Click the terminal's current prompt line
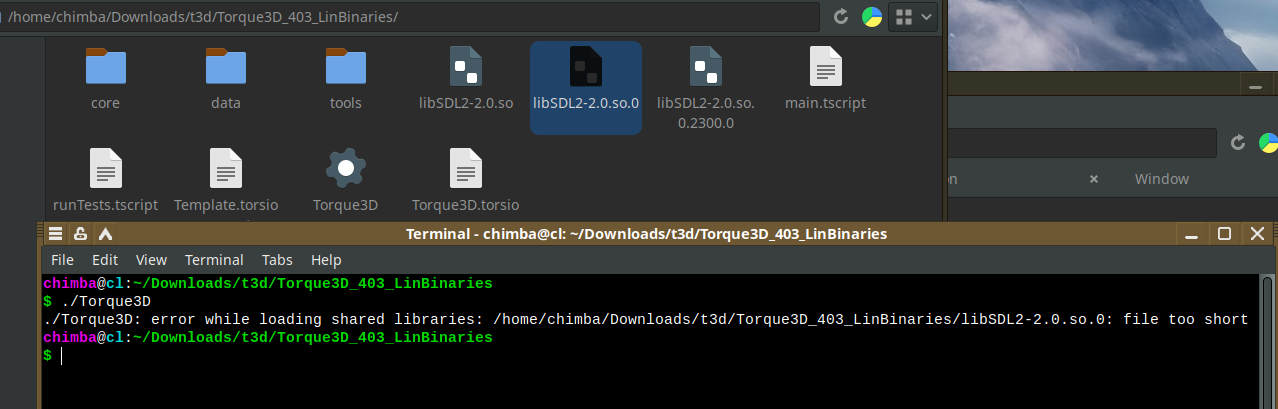Image resolution: width=1278 pixels, height=409 pixels. pyautogui.click(x=650, y=355)
